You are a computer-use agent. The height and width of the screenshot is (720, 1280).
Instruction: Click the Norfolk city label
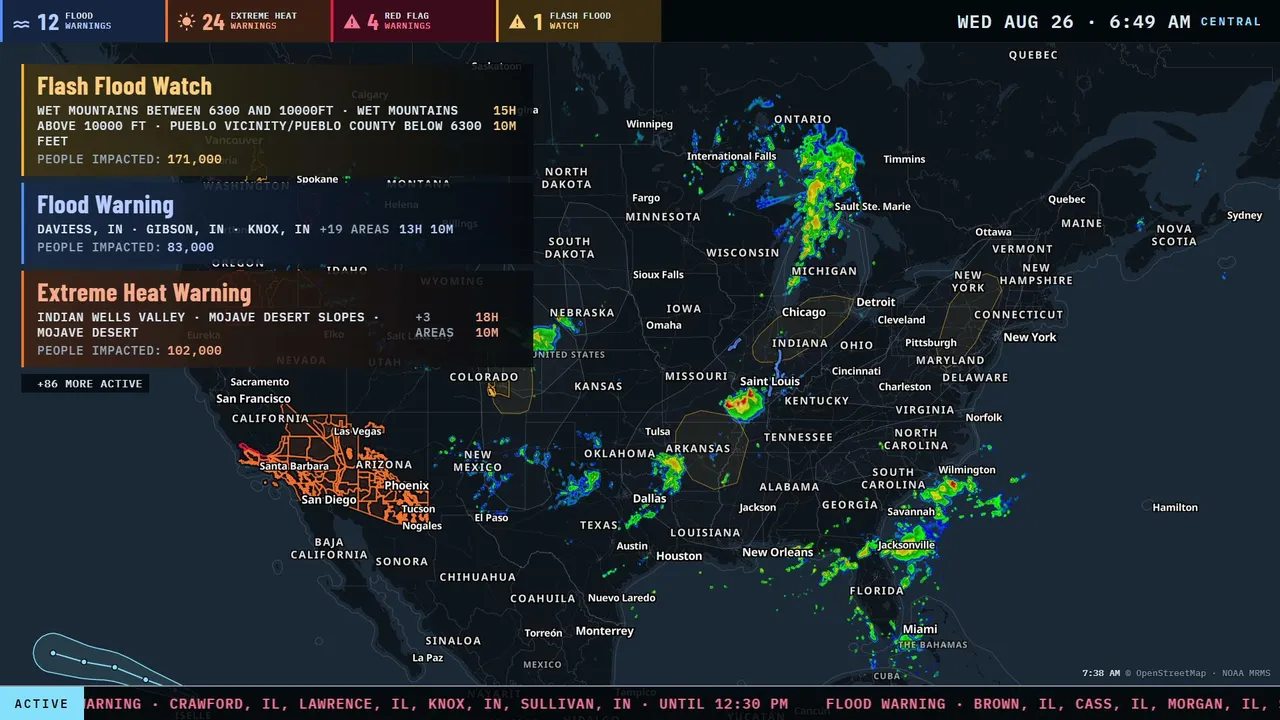coord(984,417)
